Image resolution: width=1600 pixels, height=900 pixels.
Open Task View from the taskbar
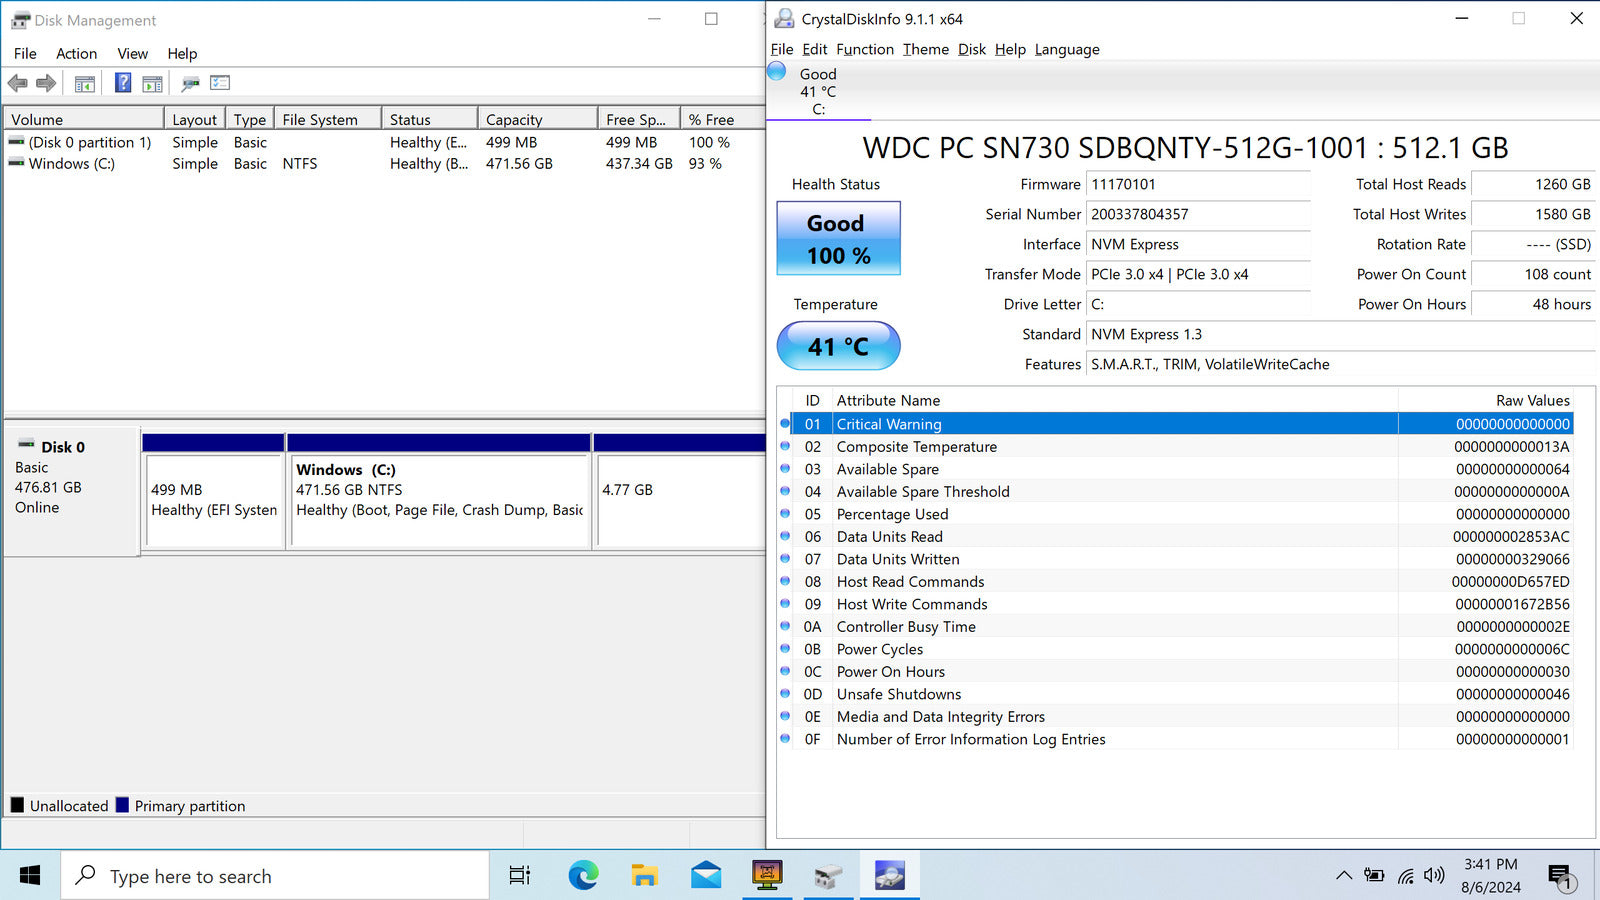tap(520, 876)
